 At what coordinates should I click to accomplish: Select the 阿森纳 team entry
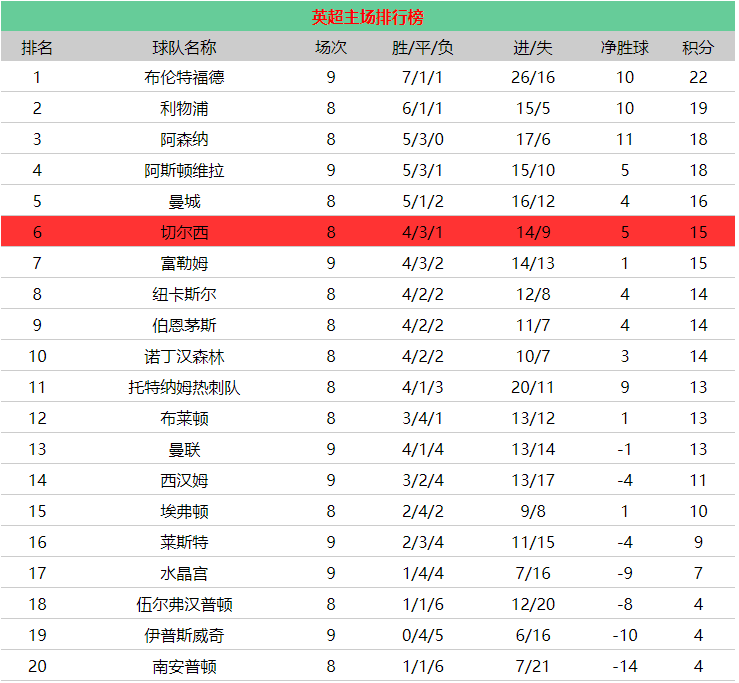184,139
